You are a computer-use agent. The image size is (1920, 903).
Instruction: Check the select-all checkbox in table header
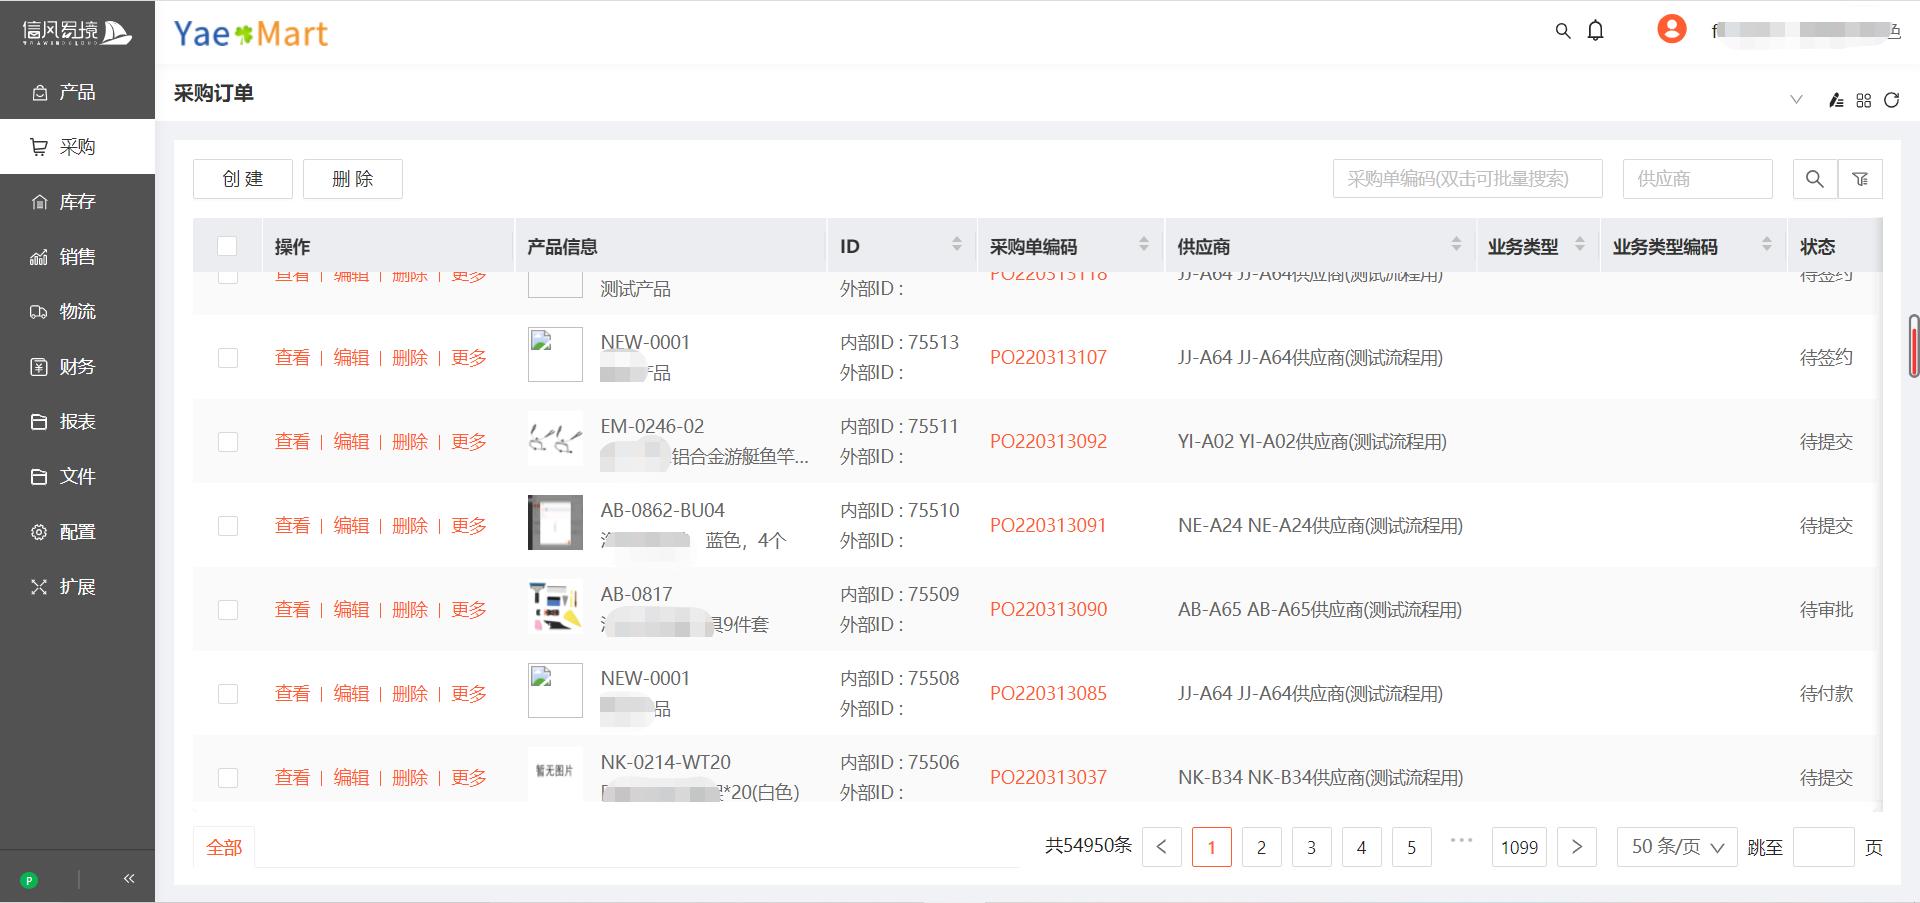(x=228, y=245)
